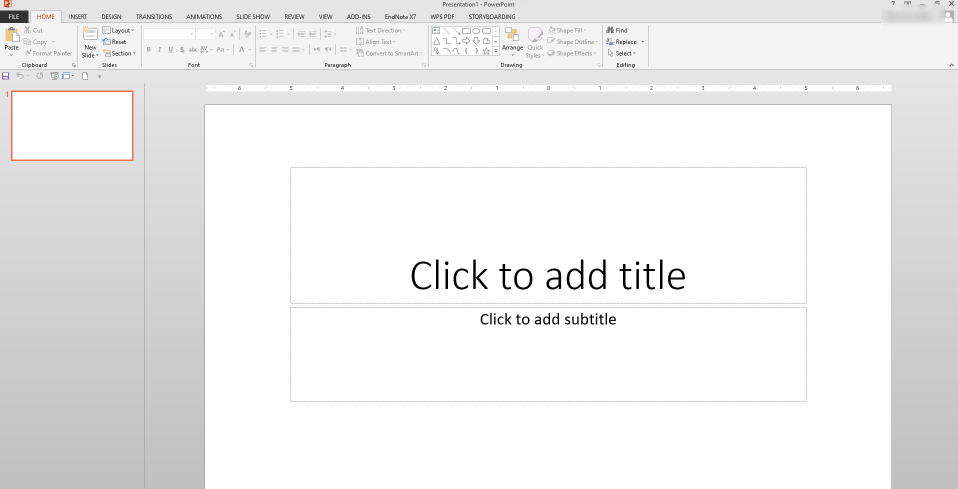Click the Copy command
The image size is (958, 489).
coord(35,42)
